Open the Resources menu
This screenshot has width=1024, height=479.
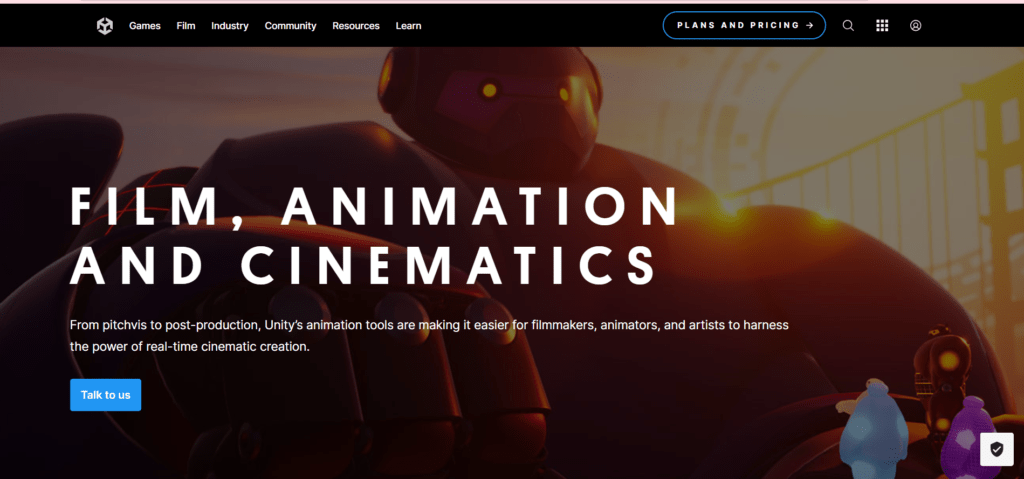[355, 26]
